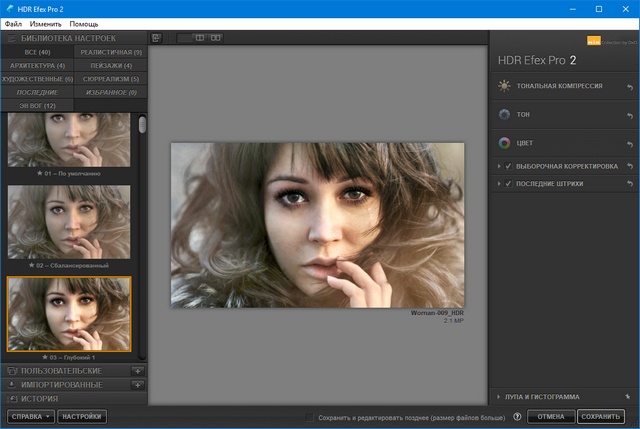
Task: Expand the История section
Action: pos(39,398)
